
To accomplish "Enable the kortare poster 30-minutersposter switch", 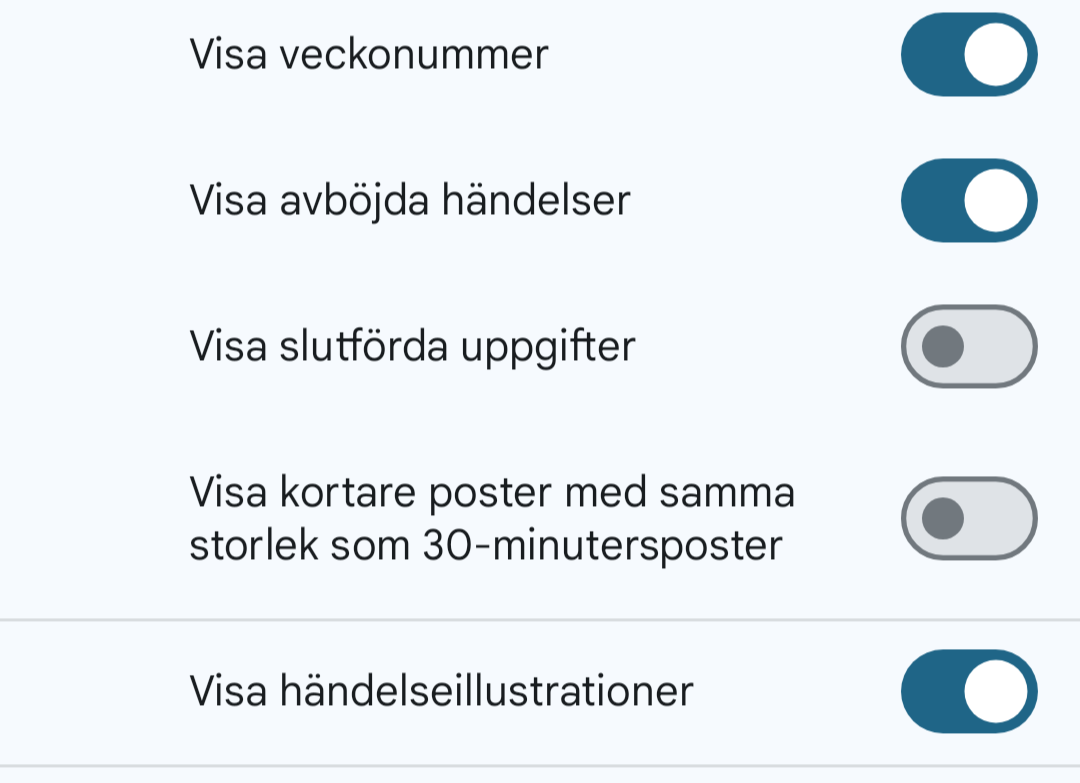I will [x=969, y=519].
